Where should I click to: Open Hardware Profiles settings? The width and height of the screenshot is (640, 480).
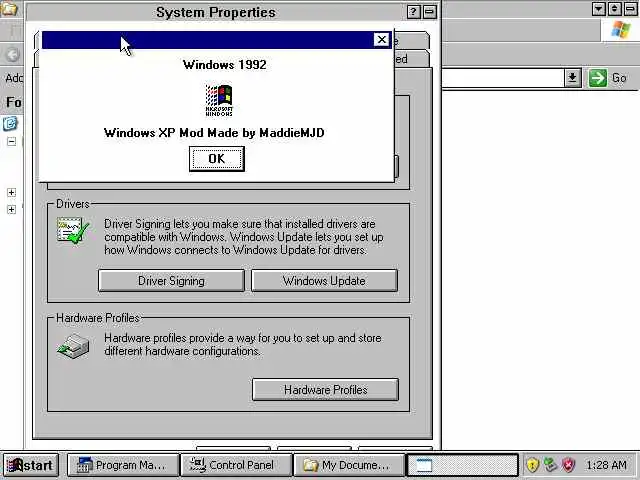tap(325, 389)
